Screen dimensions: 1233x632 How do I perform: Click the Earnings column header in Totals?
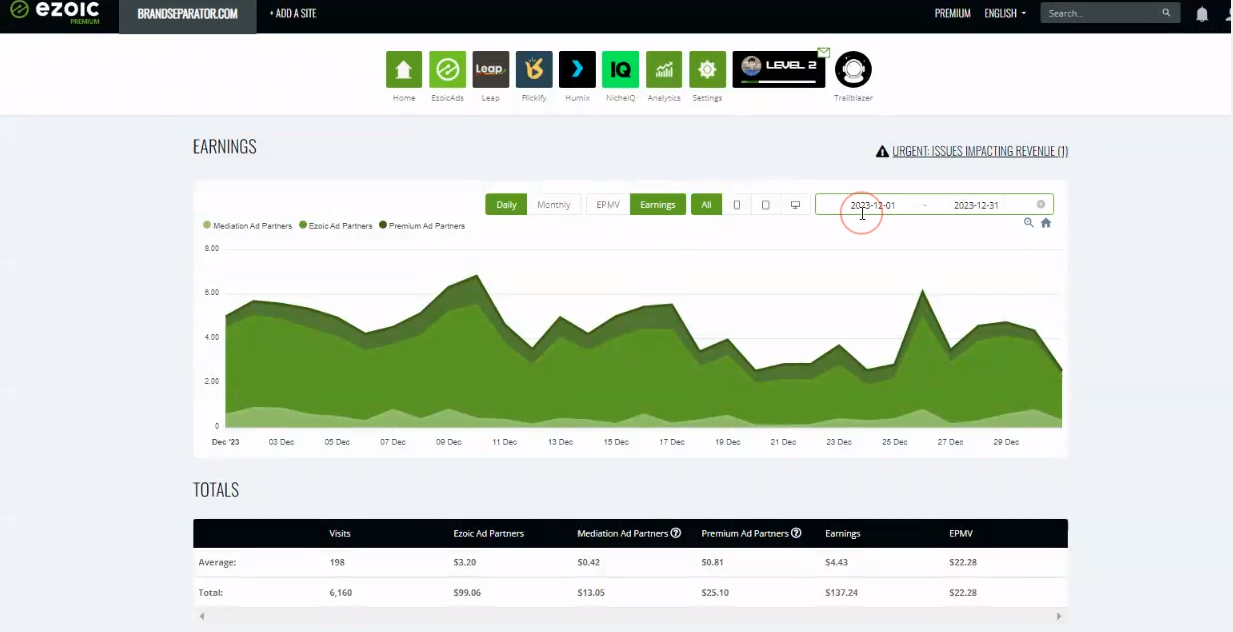click(x=843, y=534)
